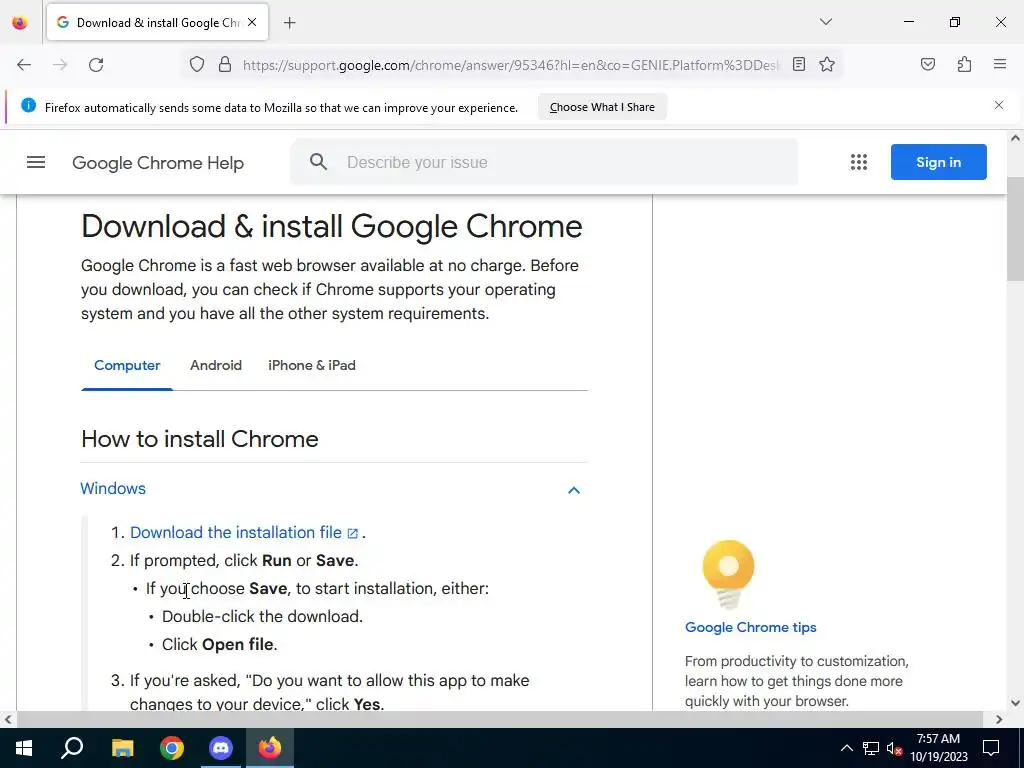Show hidden system tray icons
The height and width of the screenshot is (768, 1024).
(x=846, y=748)
